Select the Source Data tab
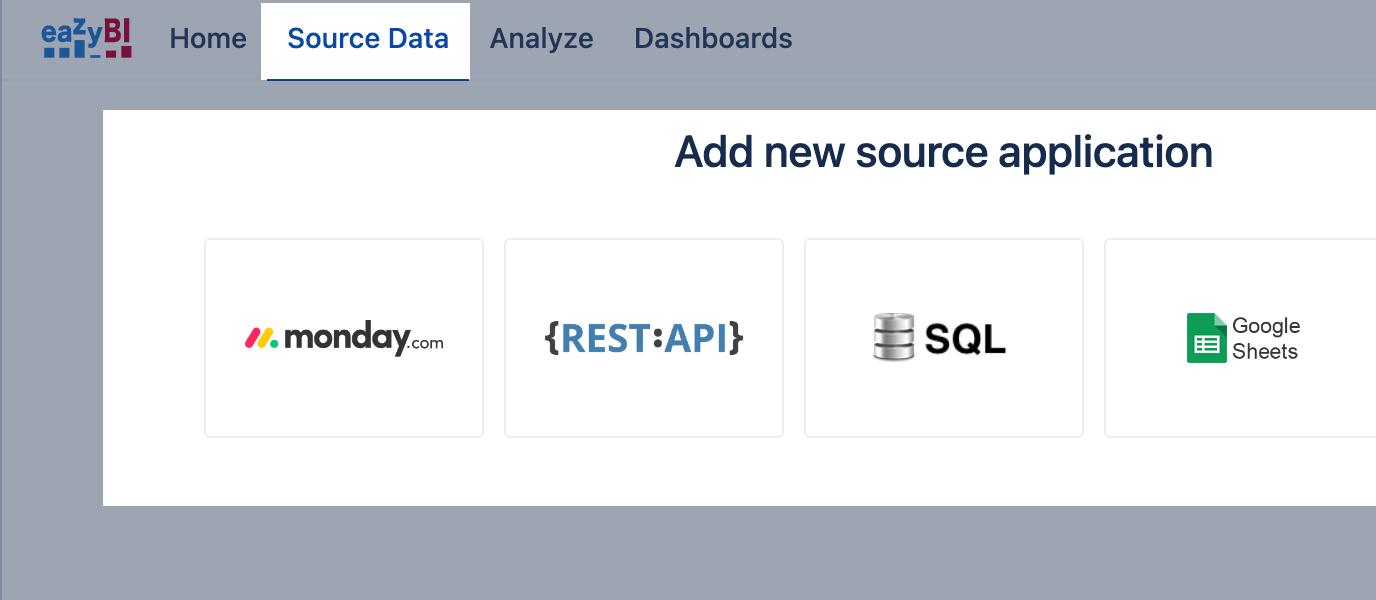The height and width of the screenshot is (600, 1376). (367, 39)
